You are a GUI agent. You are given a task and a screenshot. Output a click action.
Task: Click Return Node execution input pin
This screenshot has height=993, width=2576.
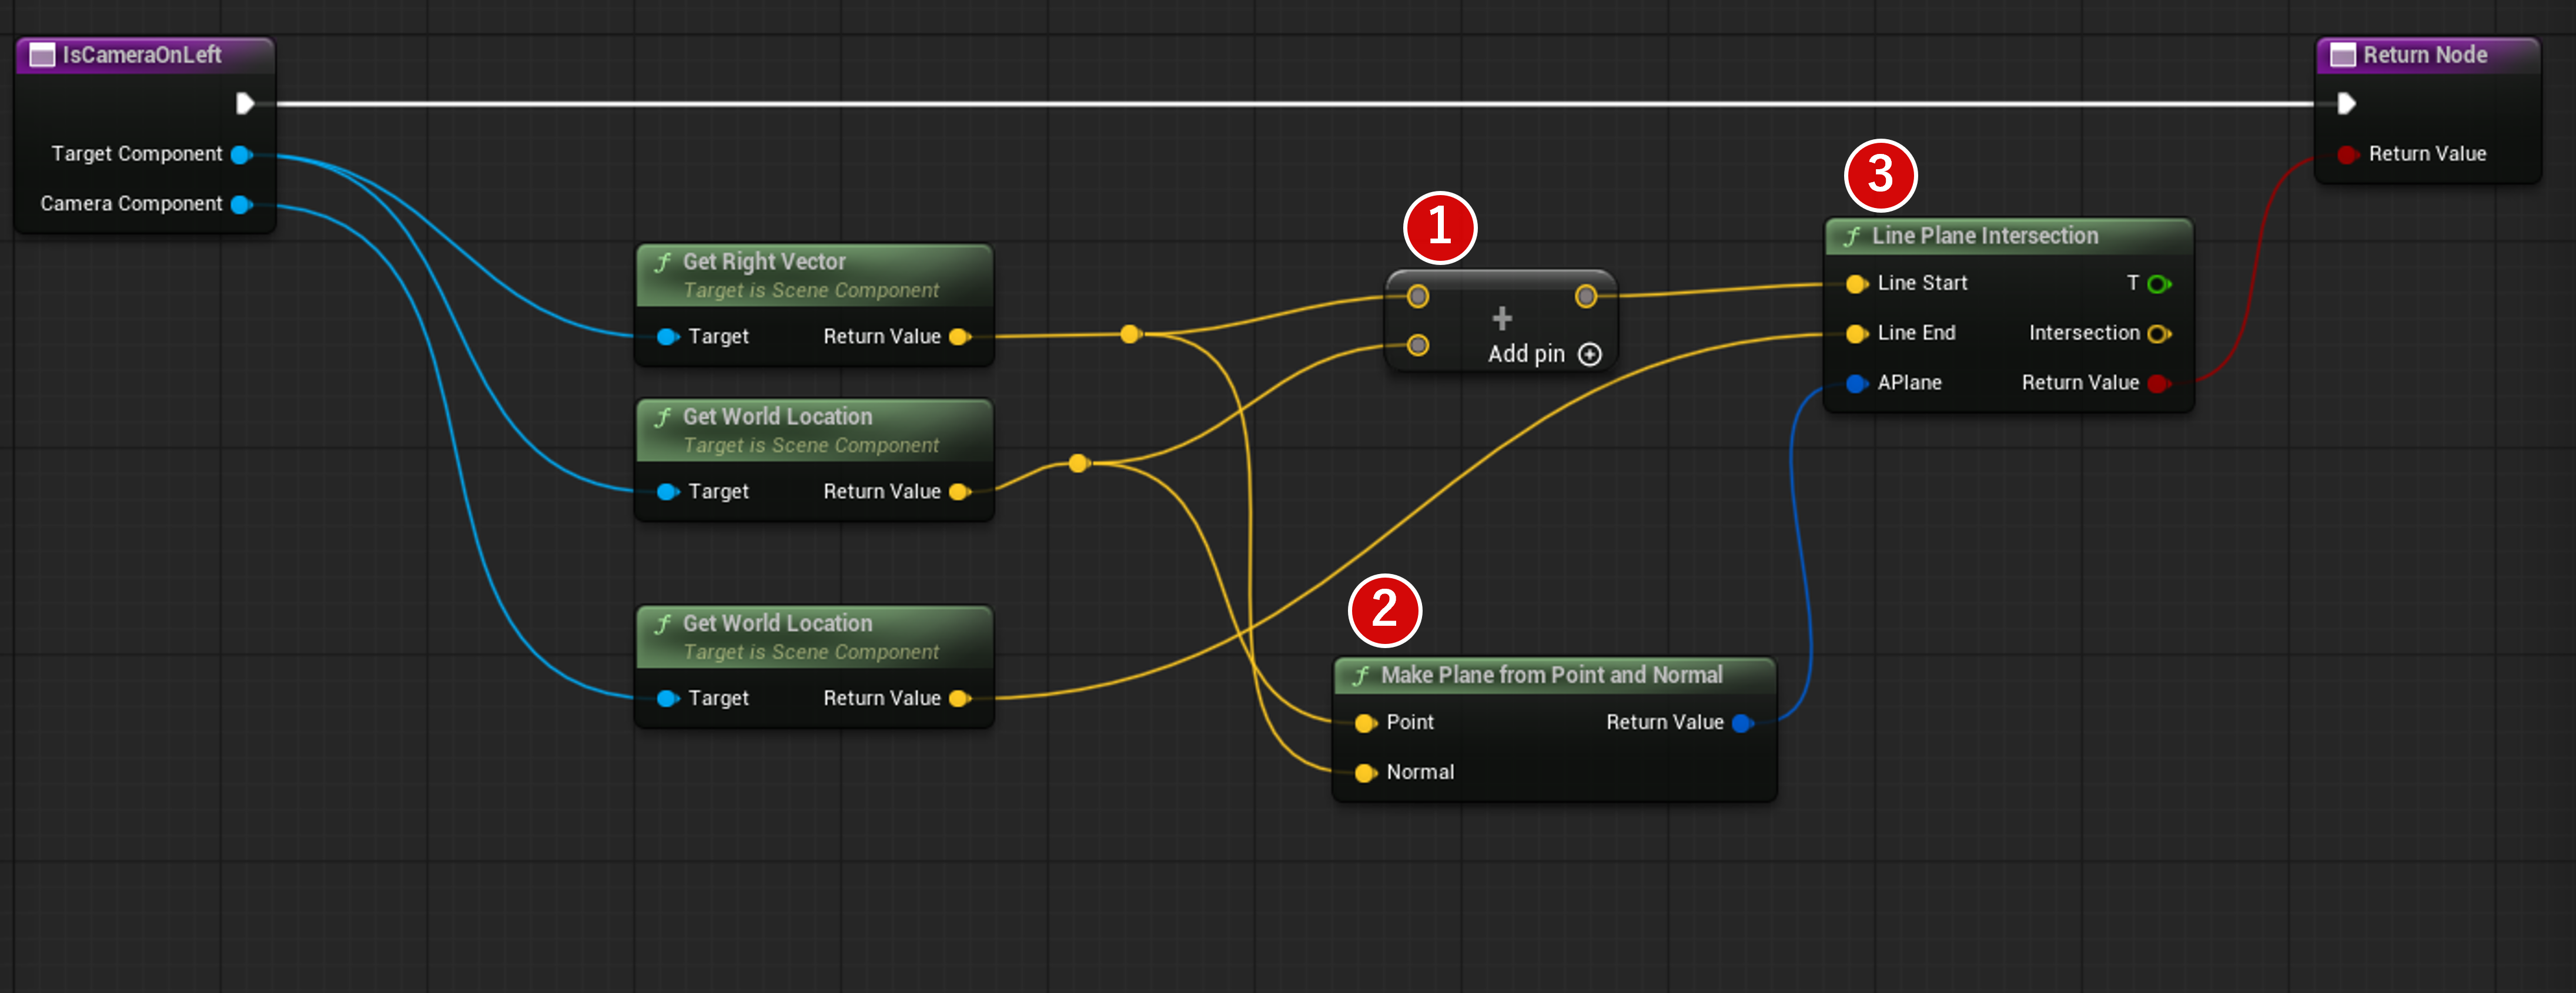[x=2346, y=103]
